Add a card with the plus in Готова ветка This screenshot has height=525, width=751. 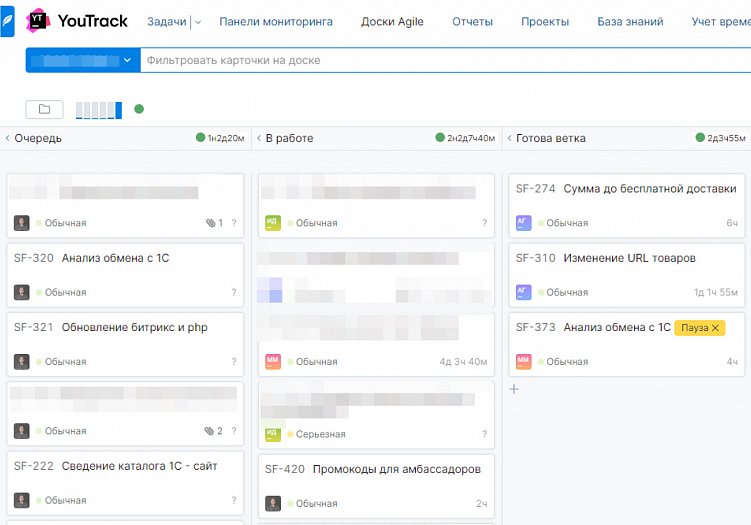click(514, 389)
